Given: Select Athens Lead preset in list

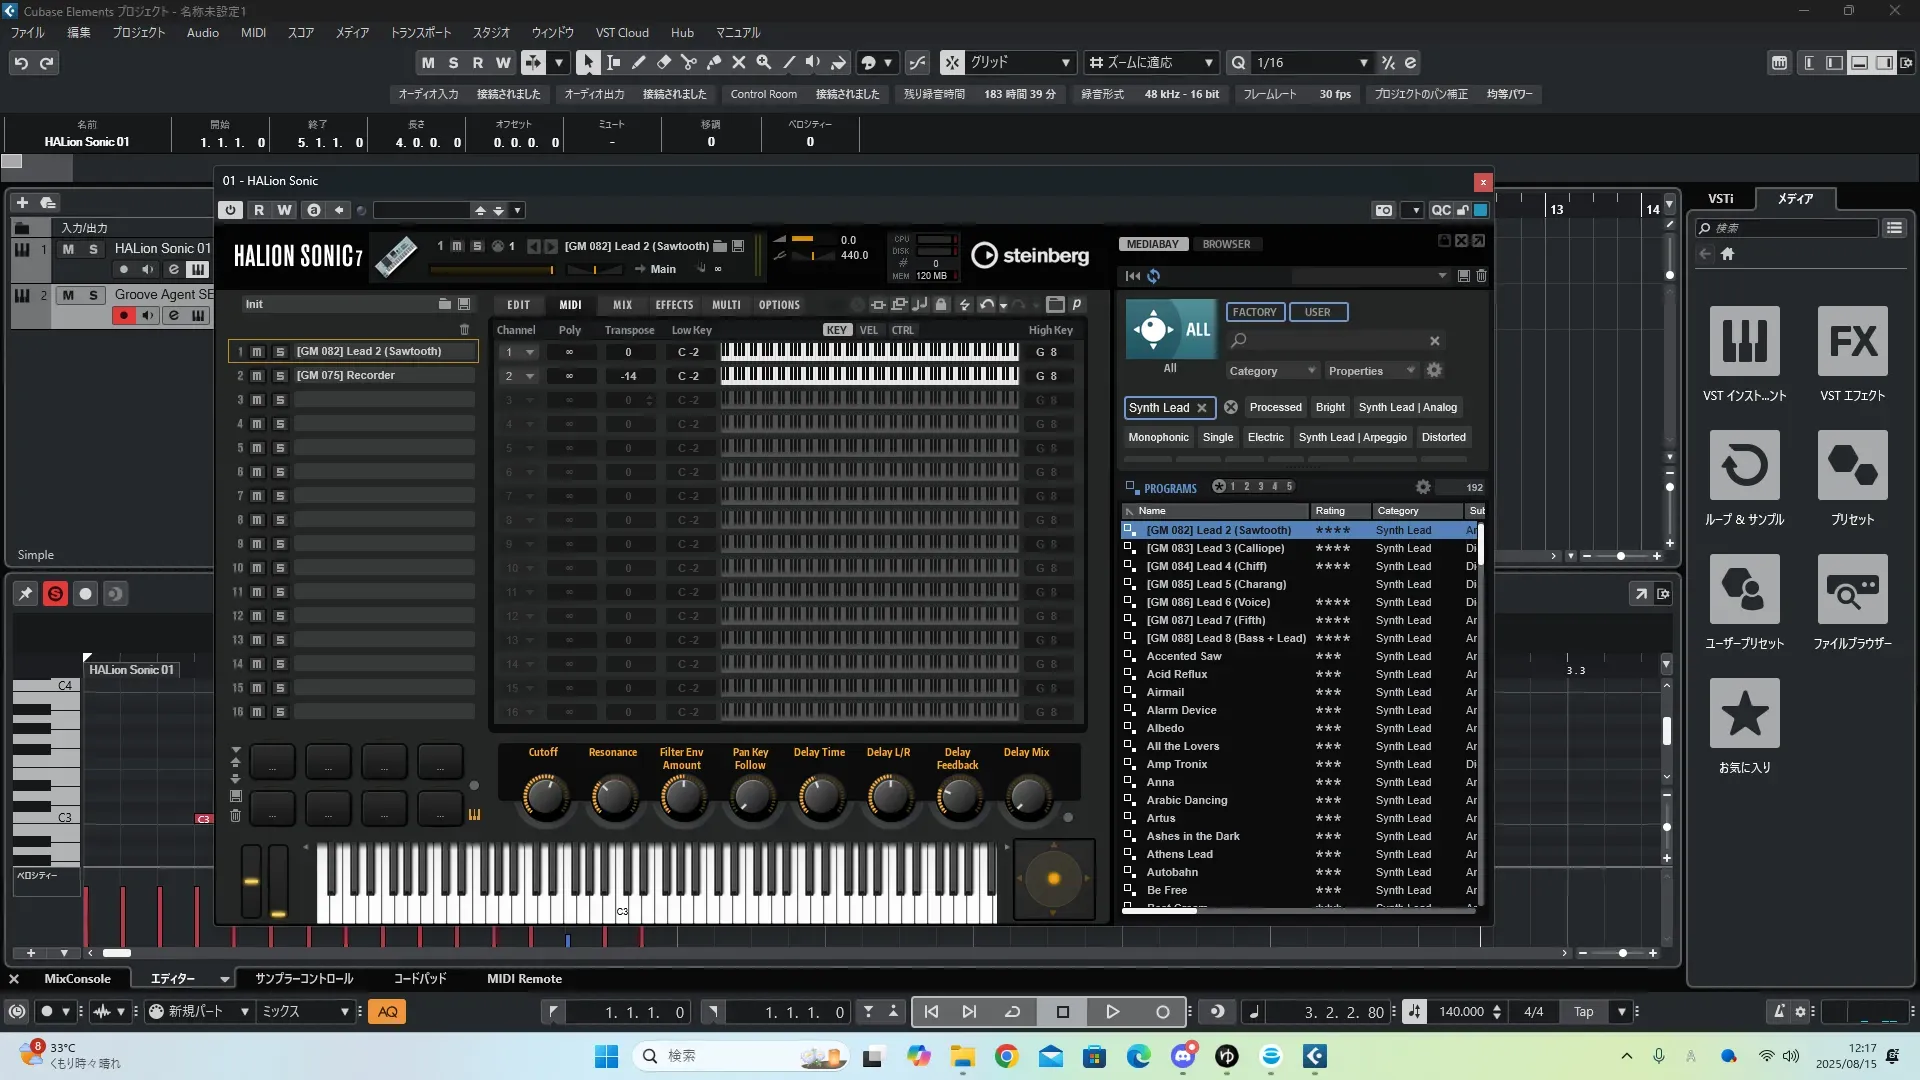Looking at the screenshot, I should click(1179, 854).
